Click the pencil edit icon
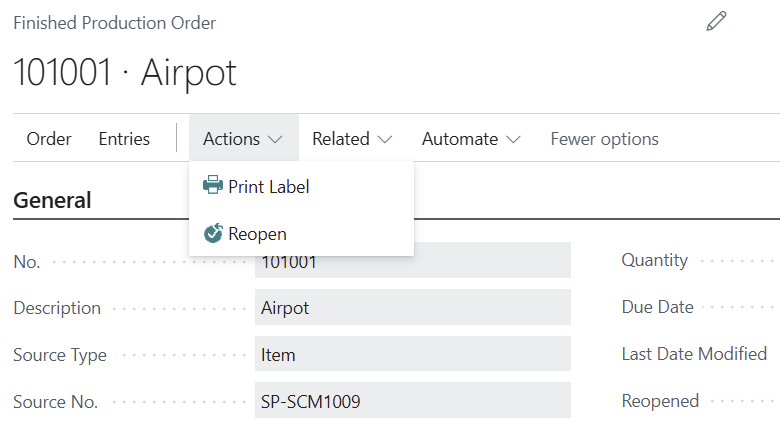Viewport: 780px width, 440px height. click(x=716, y=22)
